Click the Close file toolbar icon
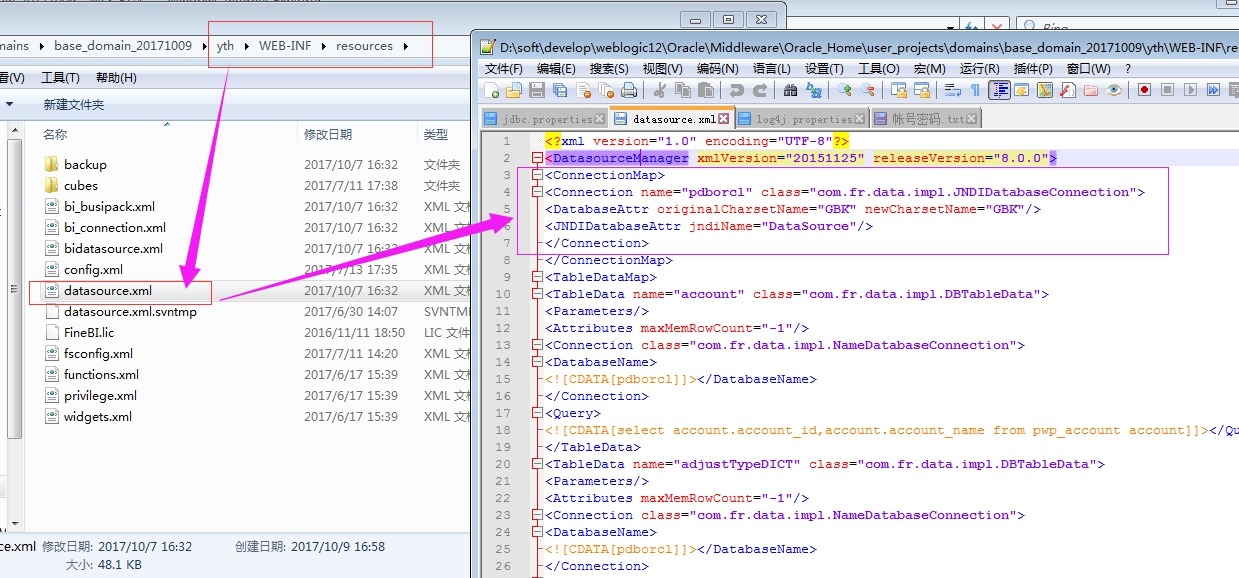Image resolution: width=1239 pixels, height=578 pixels. (583, 90)
